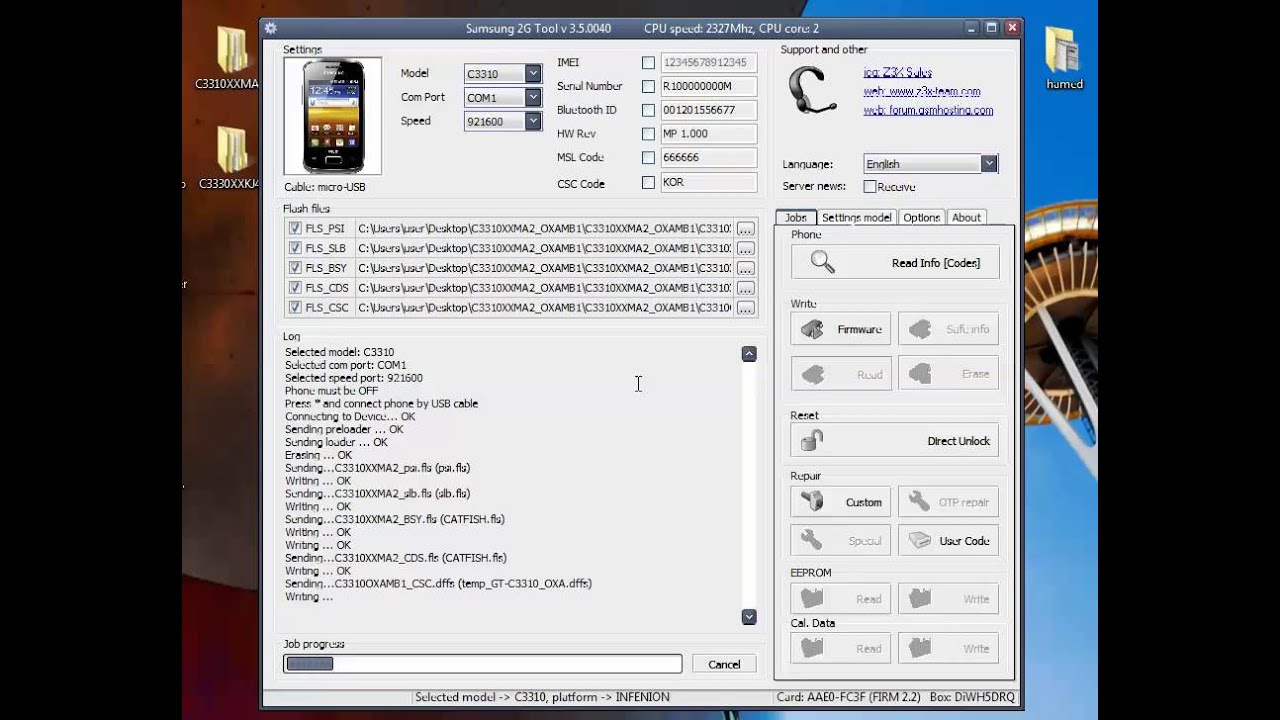The width and height of the screenshot is (1280, 720).
Task: Toggle the Serial Number checkbox
Action: click(649, 86)
